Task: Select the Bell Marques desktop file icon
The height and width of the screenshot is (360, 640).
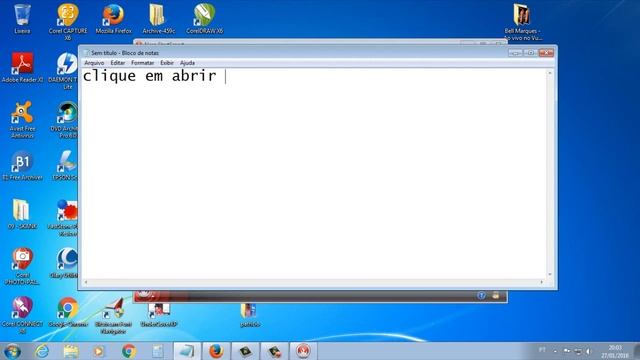Action: point(523,22)
